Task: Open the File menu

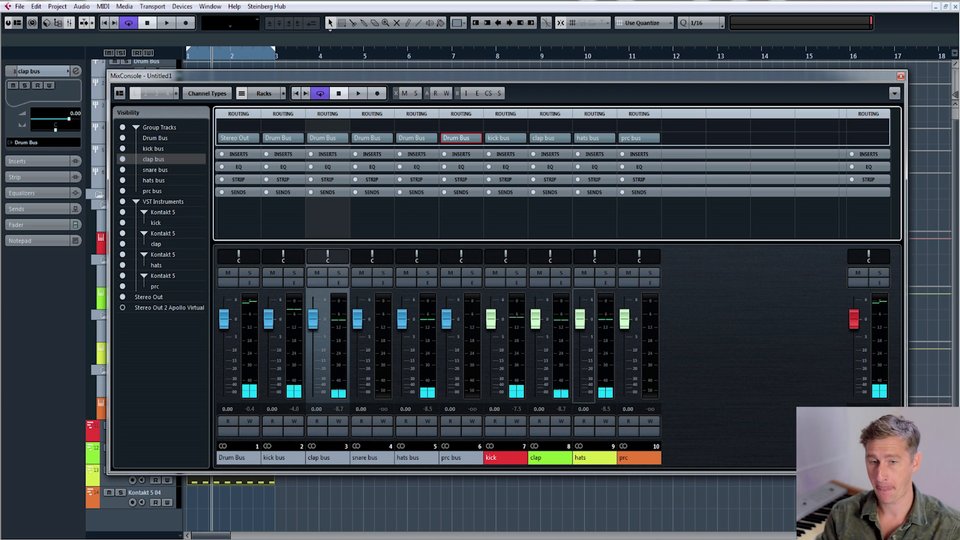Action: click(20, 6)
